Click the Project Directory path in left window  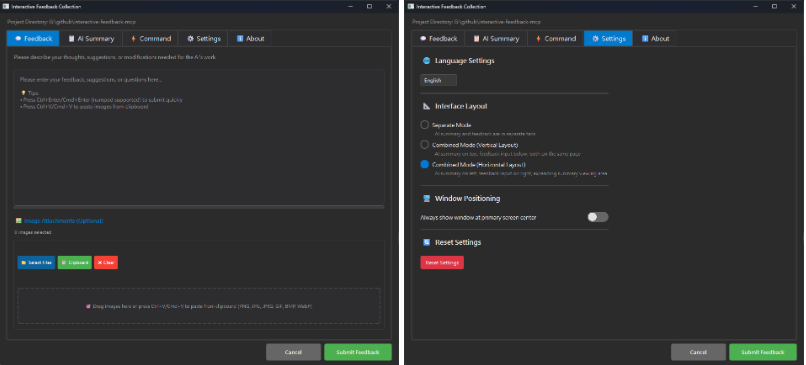tap(71, 22)
